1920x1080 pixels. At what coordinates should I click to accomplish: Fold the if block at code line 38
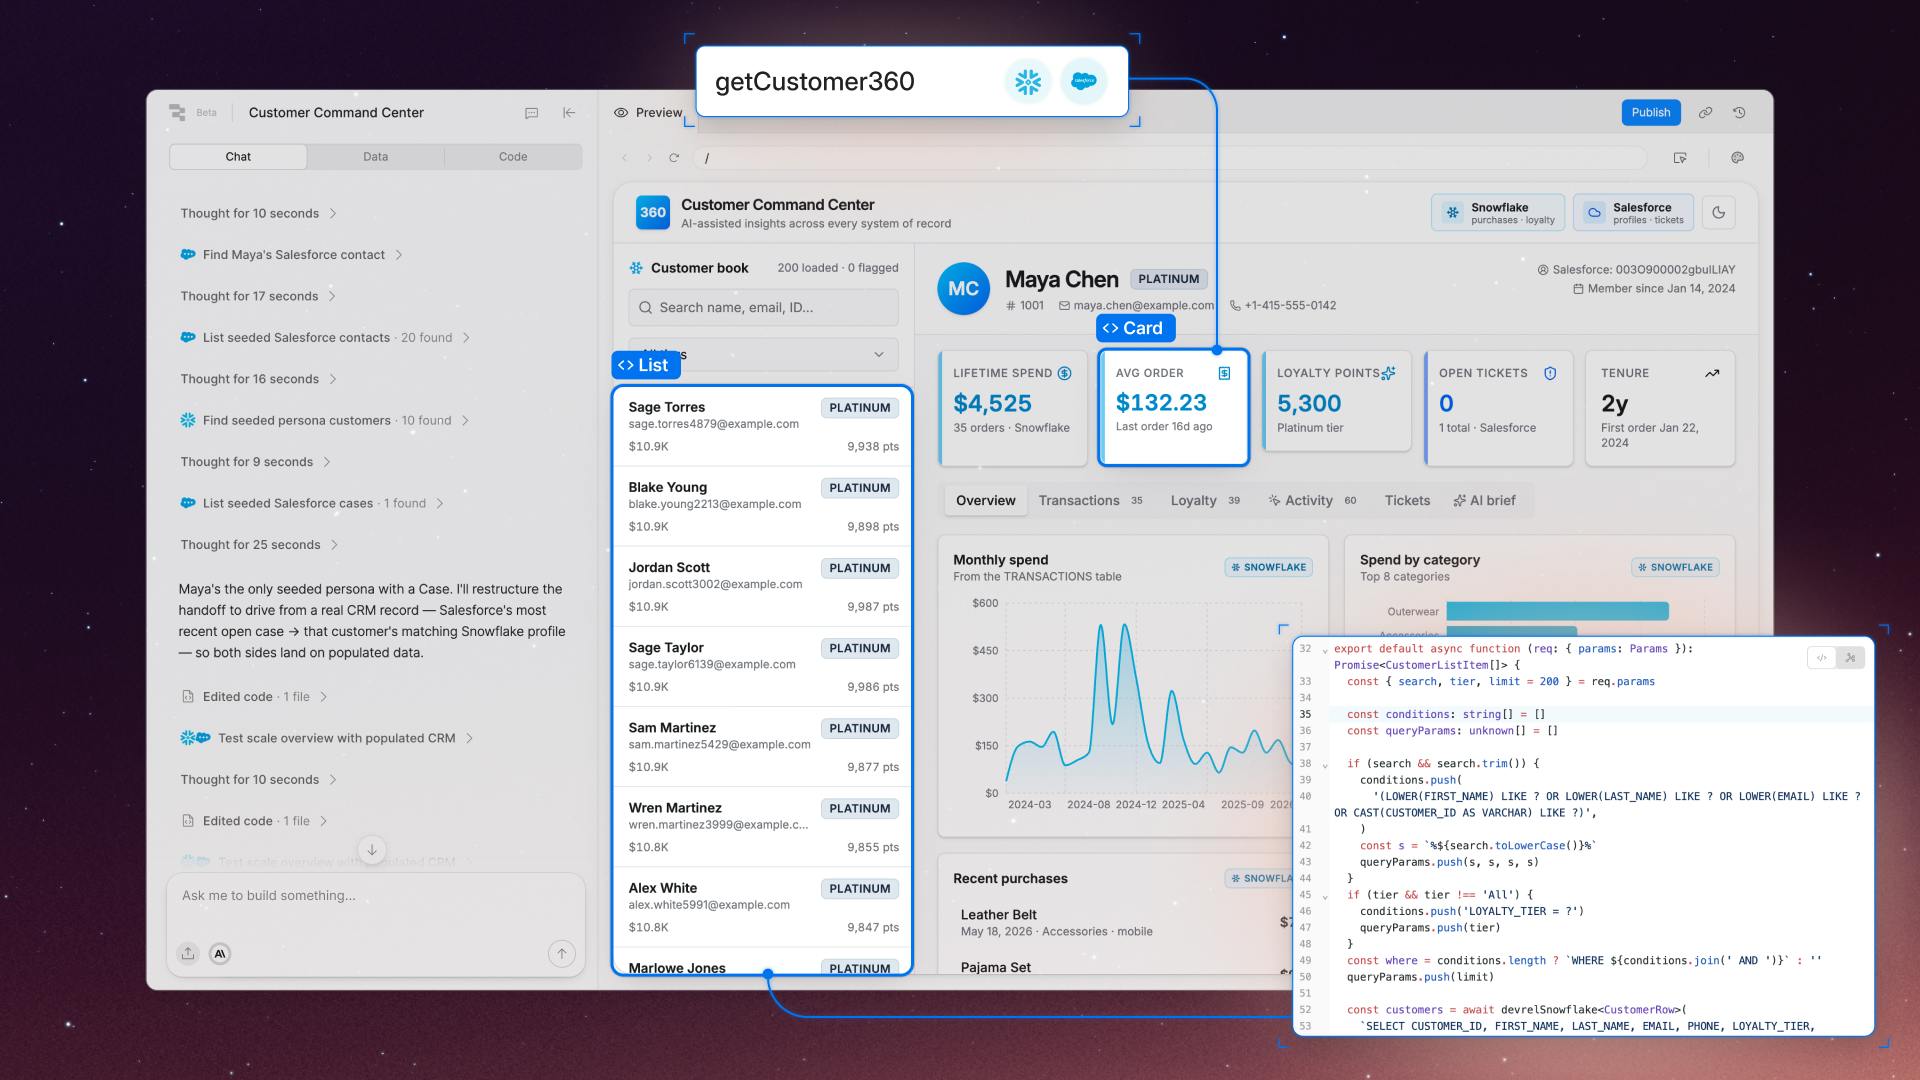(1325, 765)
